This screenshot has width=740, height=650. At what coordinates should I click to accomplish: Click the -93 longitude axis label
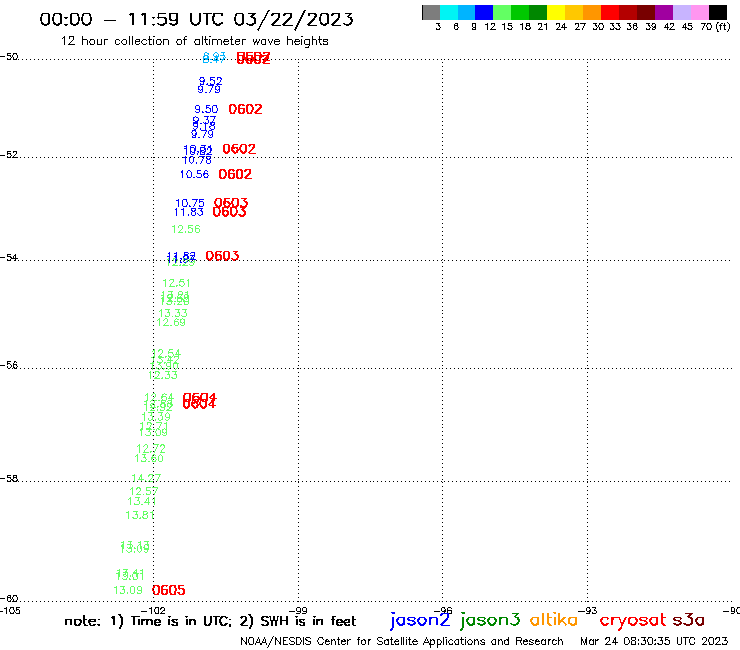587,611
